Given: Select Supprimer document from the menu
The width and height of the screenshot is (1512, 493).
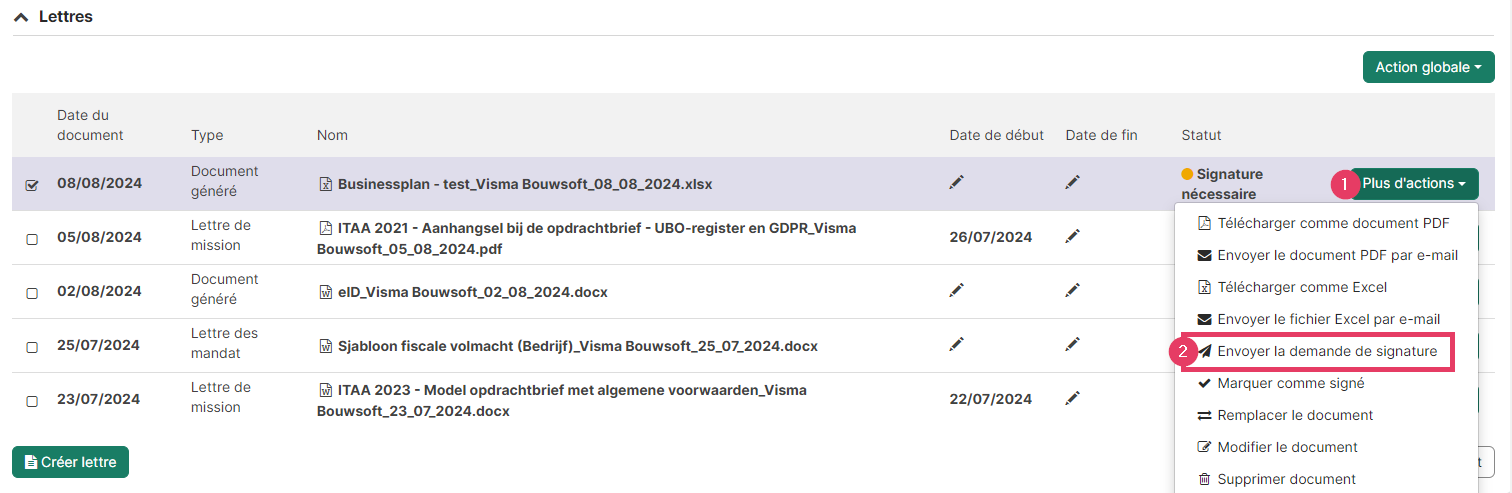Looking at the screenshot, I should [1277, 479].
